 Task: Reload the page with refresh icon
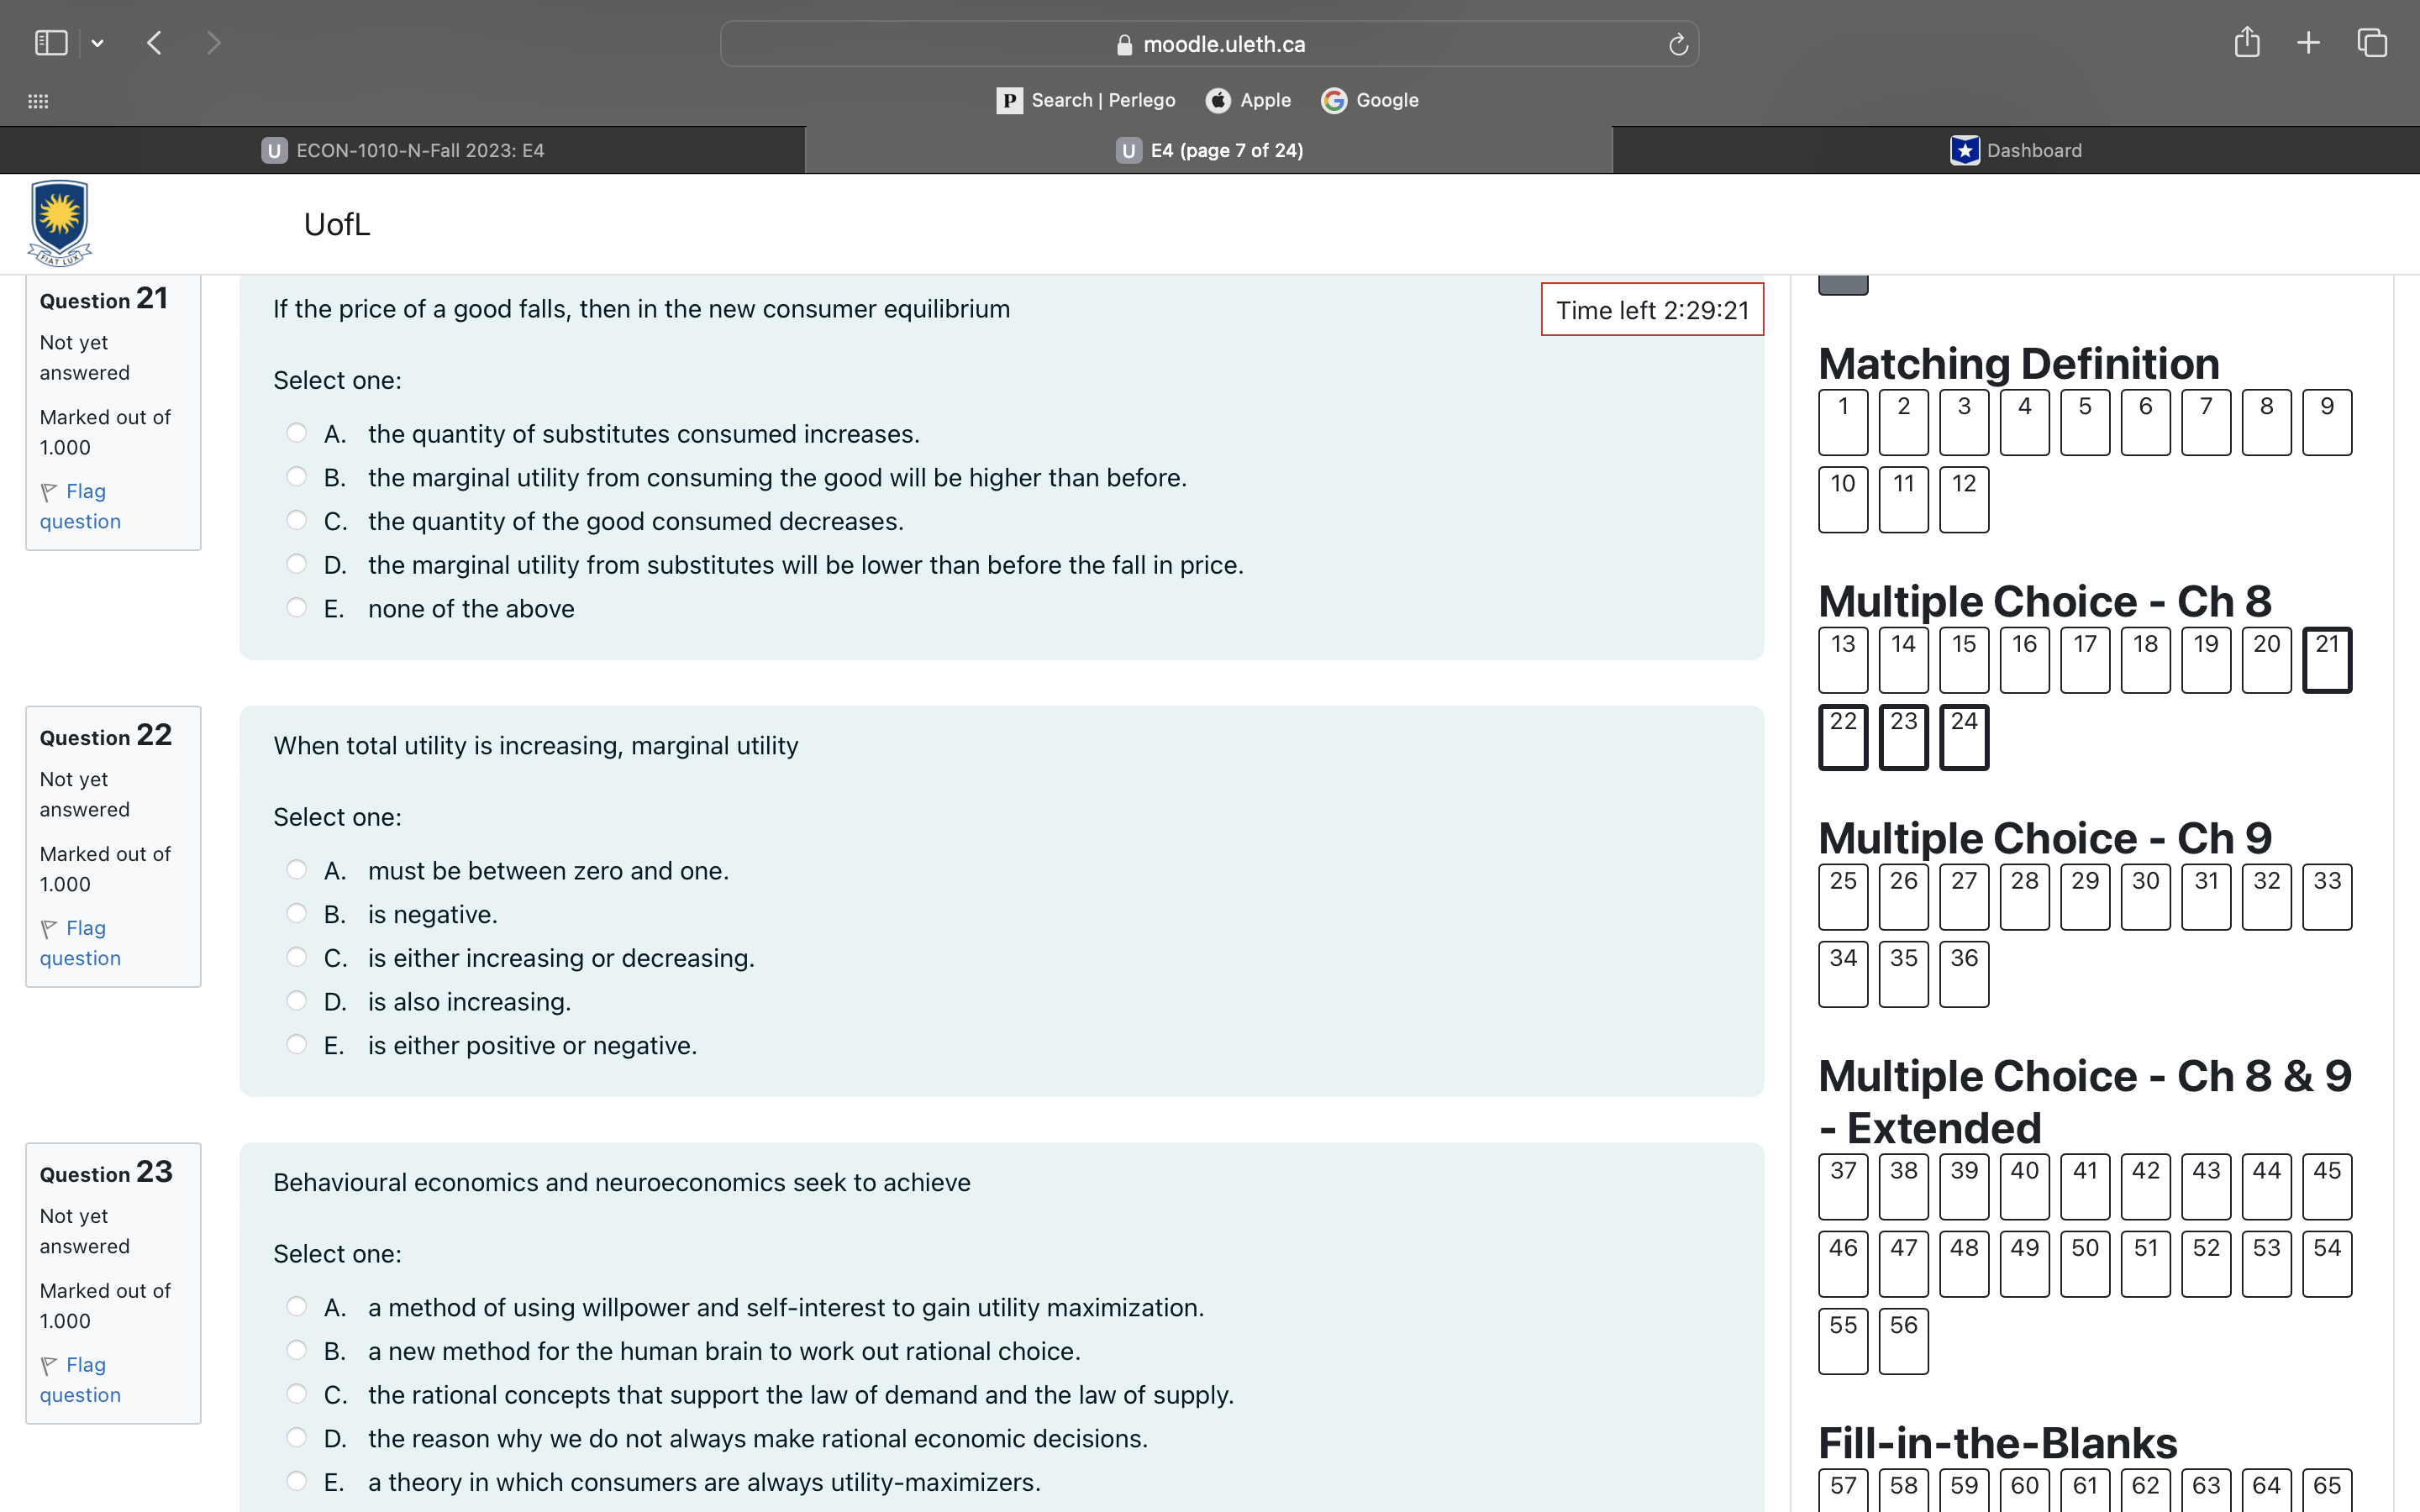(x=1678, y=45)
